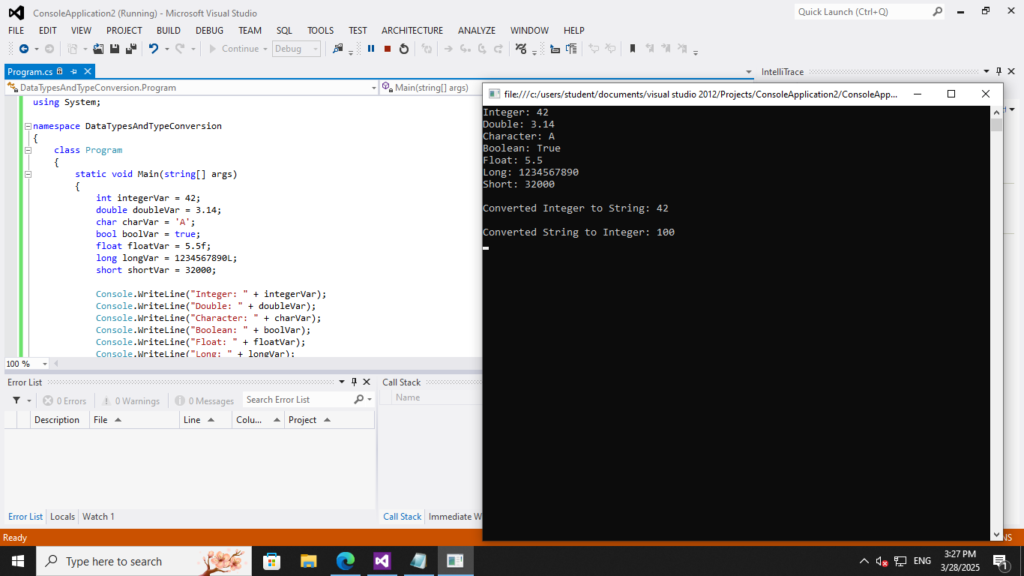Open the BUILD menu
The width and height of the screenshot is (1024, 576).
(168, 30)
